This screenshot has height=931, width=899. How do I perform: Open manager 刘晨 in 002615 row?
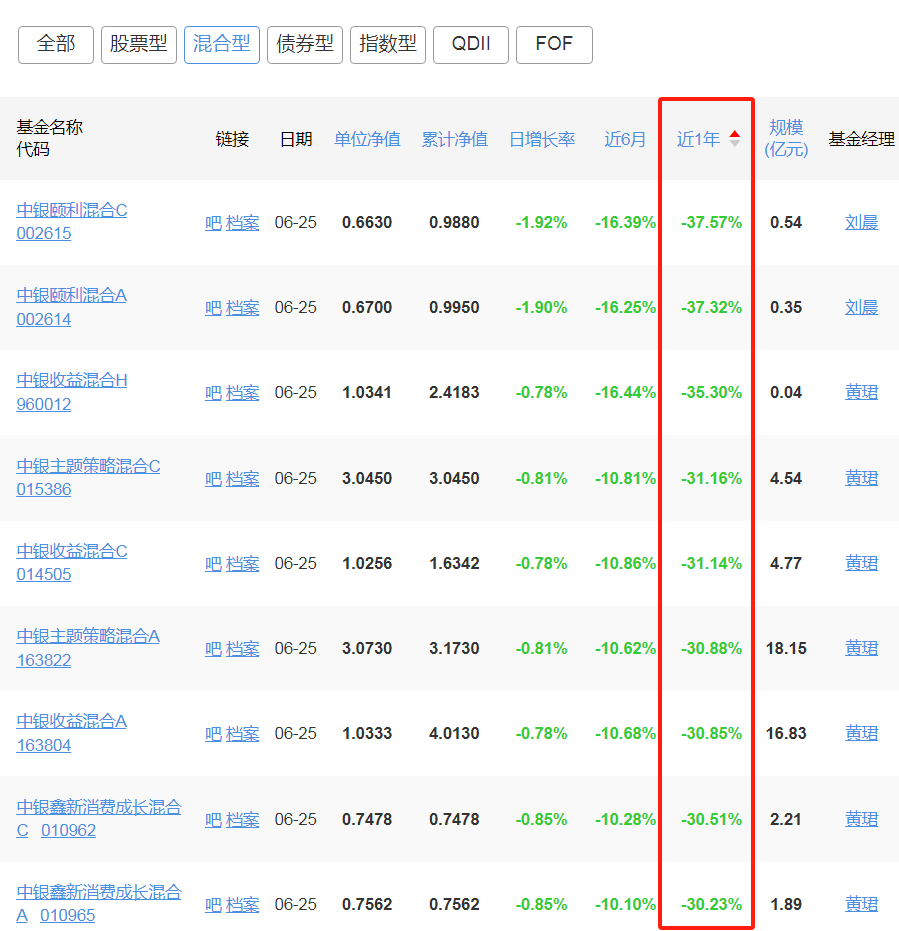coord(862,223)
